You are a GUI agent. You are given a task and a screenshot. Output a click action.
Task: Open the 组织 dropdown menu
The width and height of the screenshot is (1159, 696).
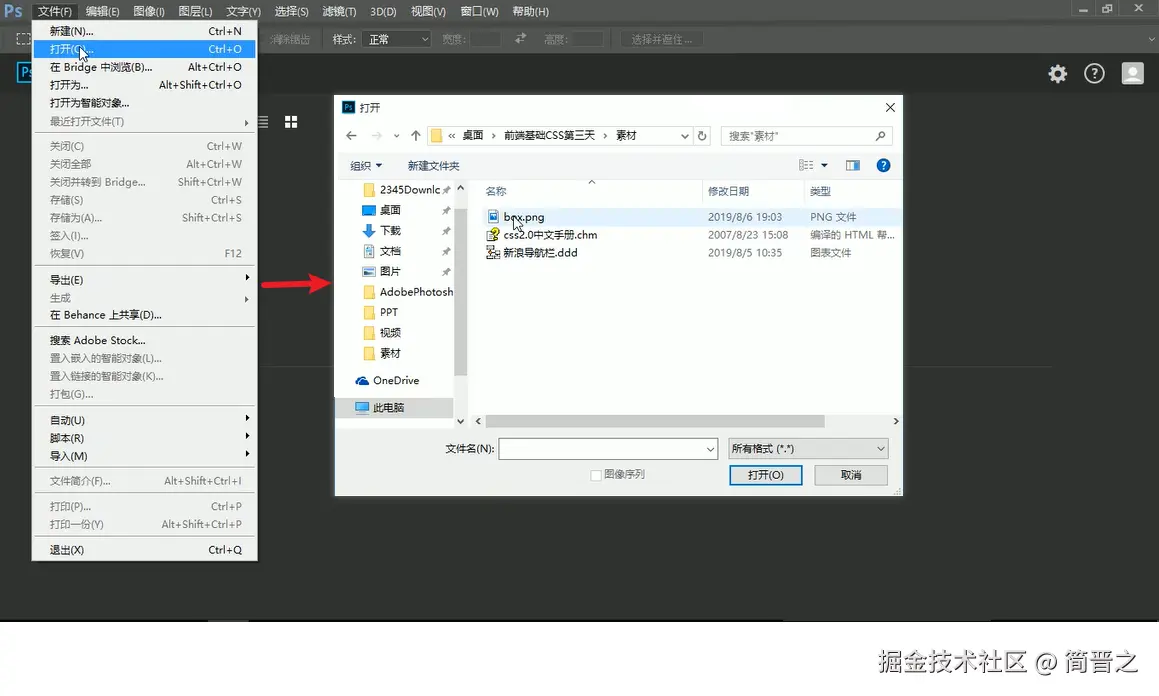click(x=366, y=166)
